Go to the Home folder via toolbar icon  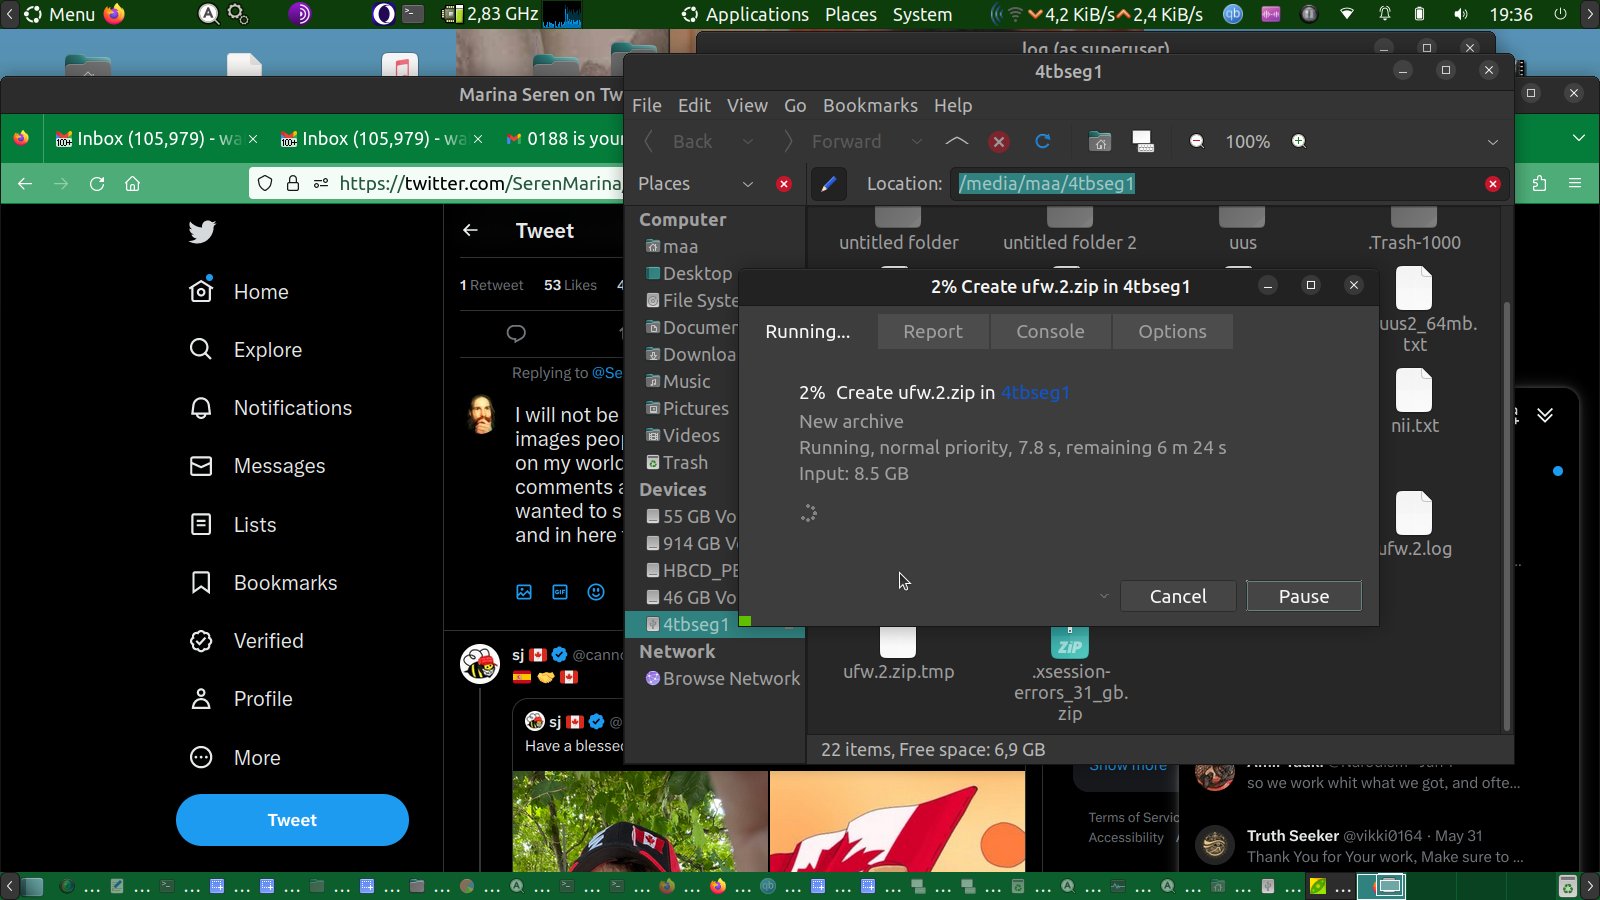(x=1100, y=142)
